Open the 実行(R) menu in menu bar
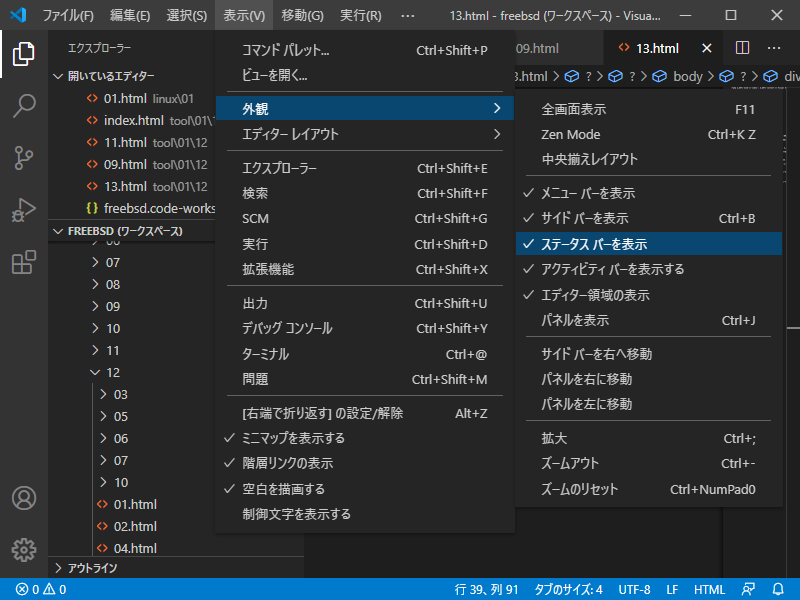This screenshot has width=800, height=600. tap(361, 16)
